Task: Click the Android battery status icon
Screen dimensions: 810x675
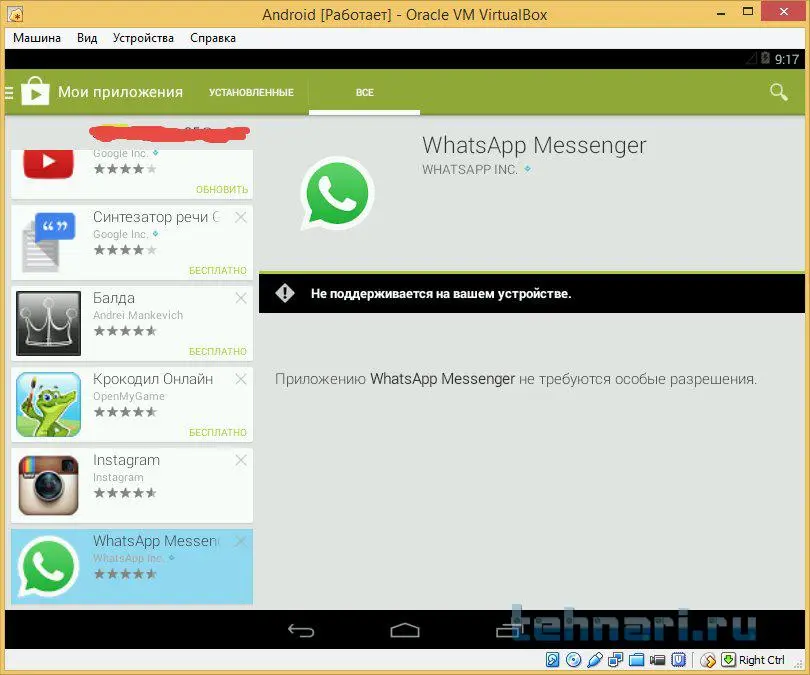Action: point(765,58)
